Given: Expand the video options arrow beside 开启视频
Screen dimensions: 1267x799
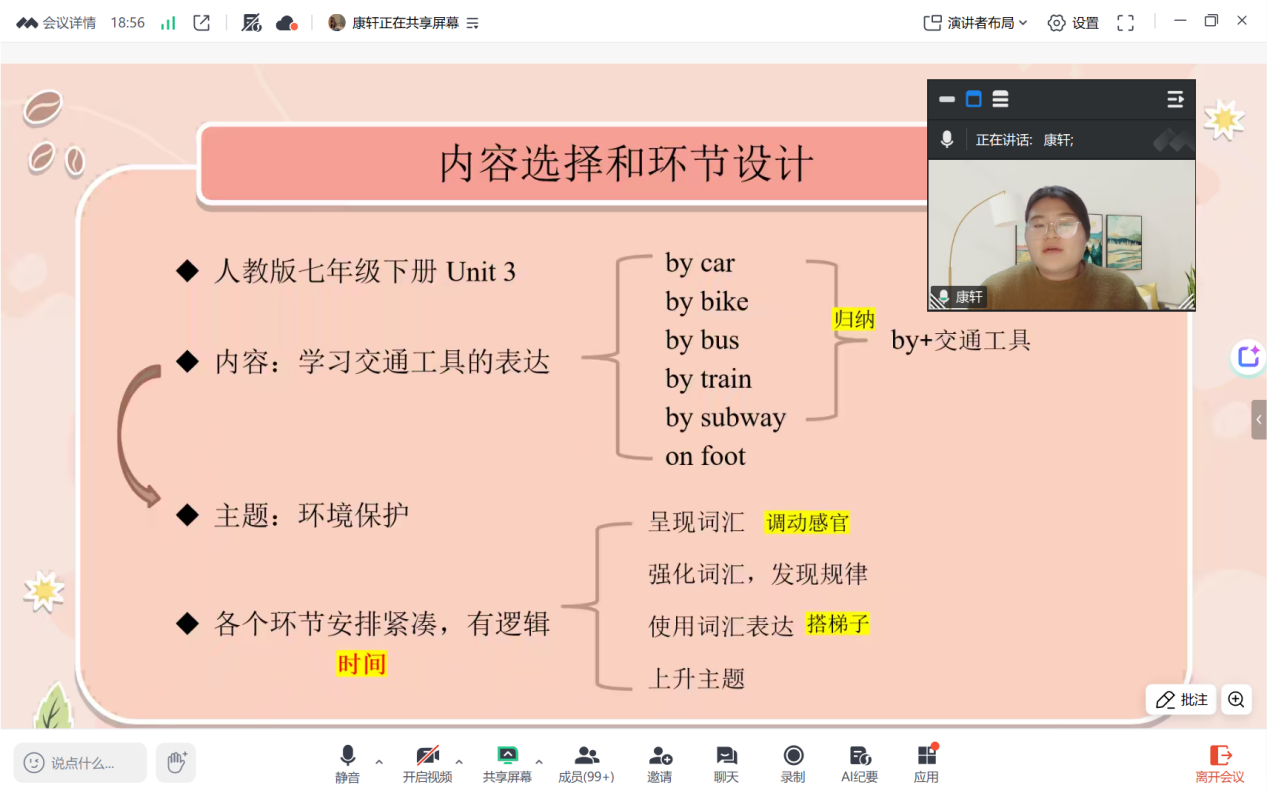Looking at the screenshot, I should tap(459, 761).
